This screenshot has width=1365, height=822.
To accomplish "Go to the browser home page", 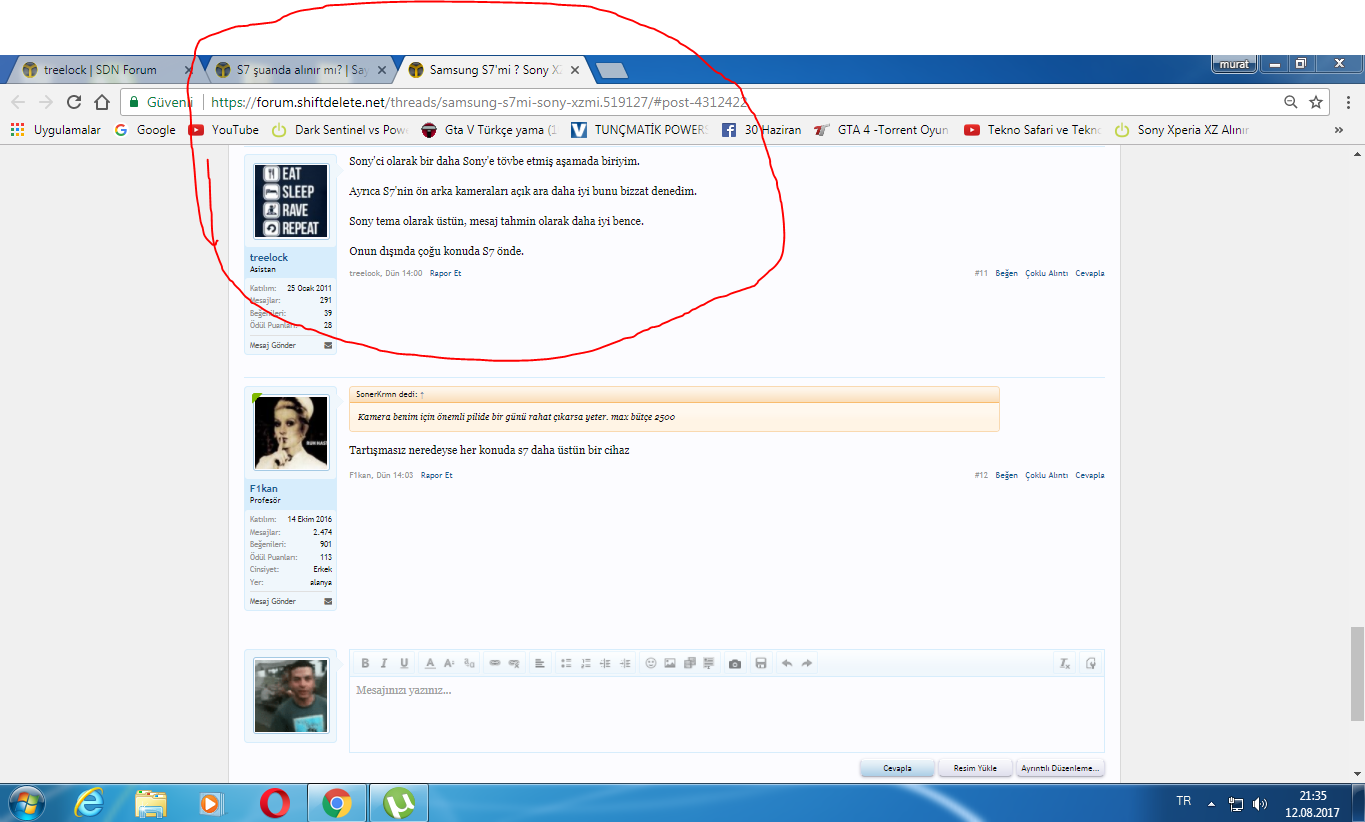I will (x=101, y=102).
